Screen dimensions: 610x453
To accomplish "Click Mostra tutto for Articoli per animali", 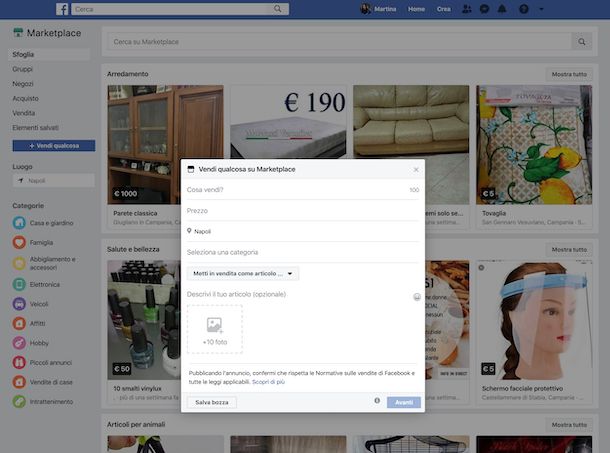I will pos(569,425).
